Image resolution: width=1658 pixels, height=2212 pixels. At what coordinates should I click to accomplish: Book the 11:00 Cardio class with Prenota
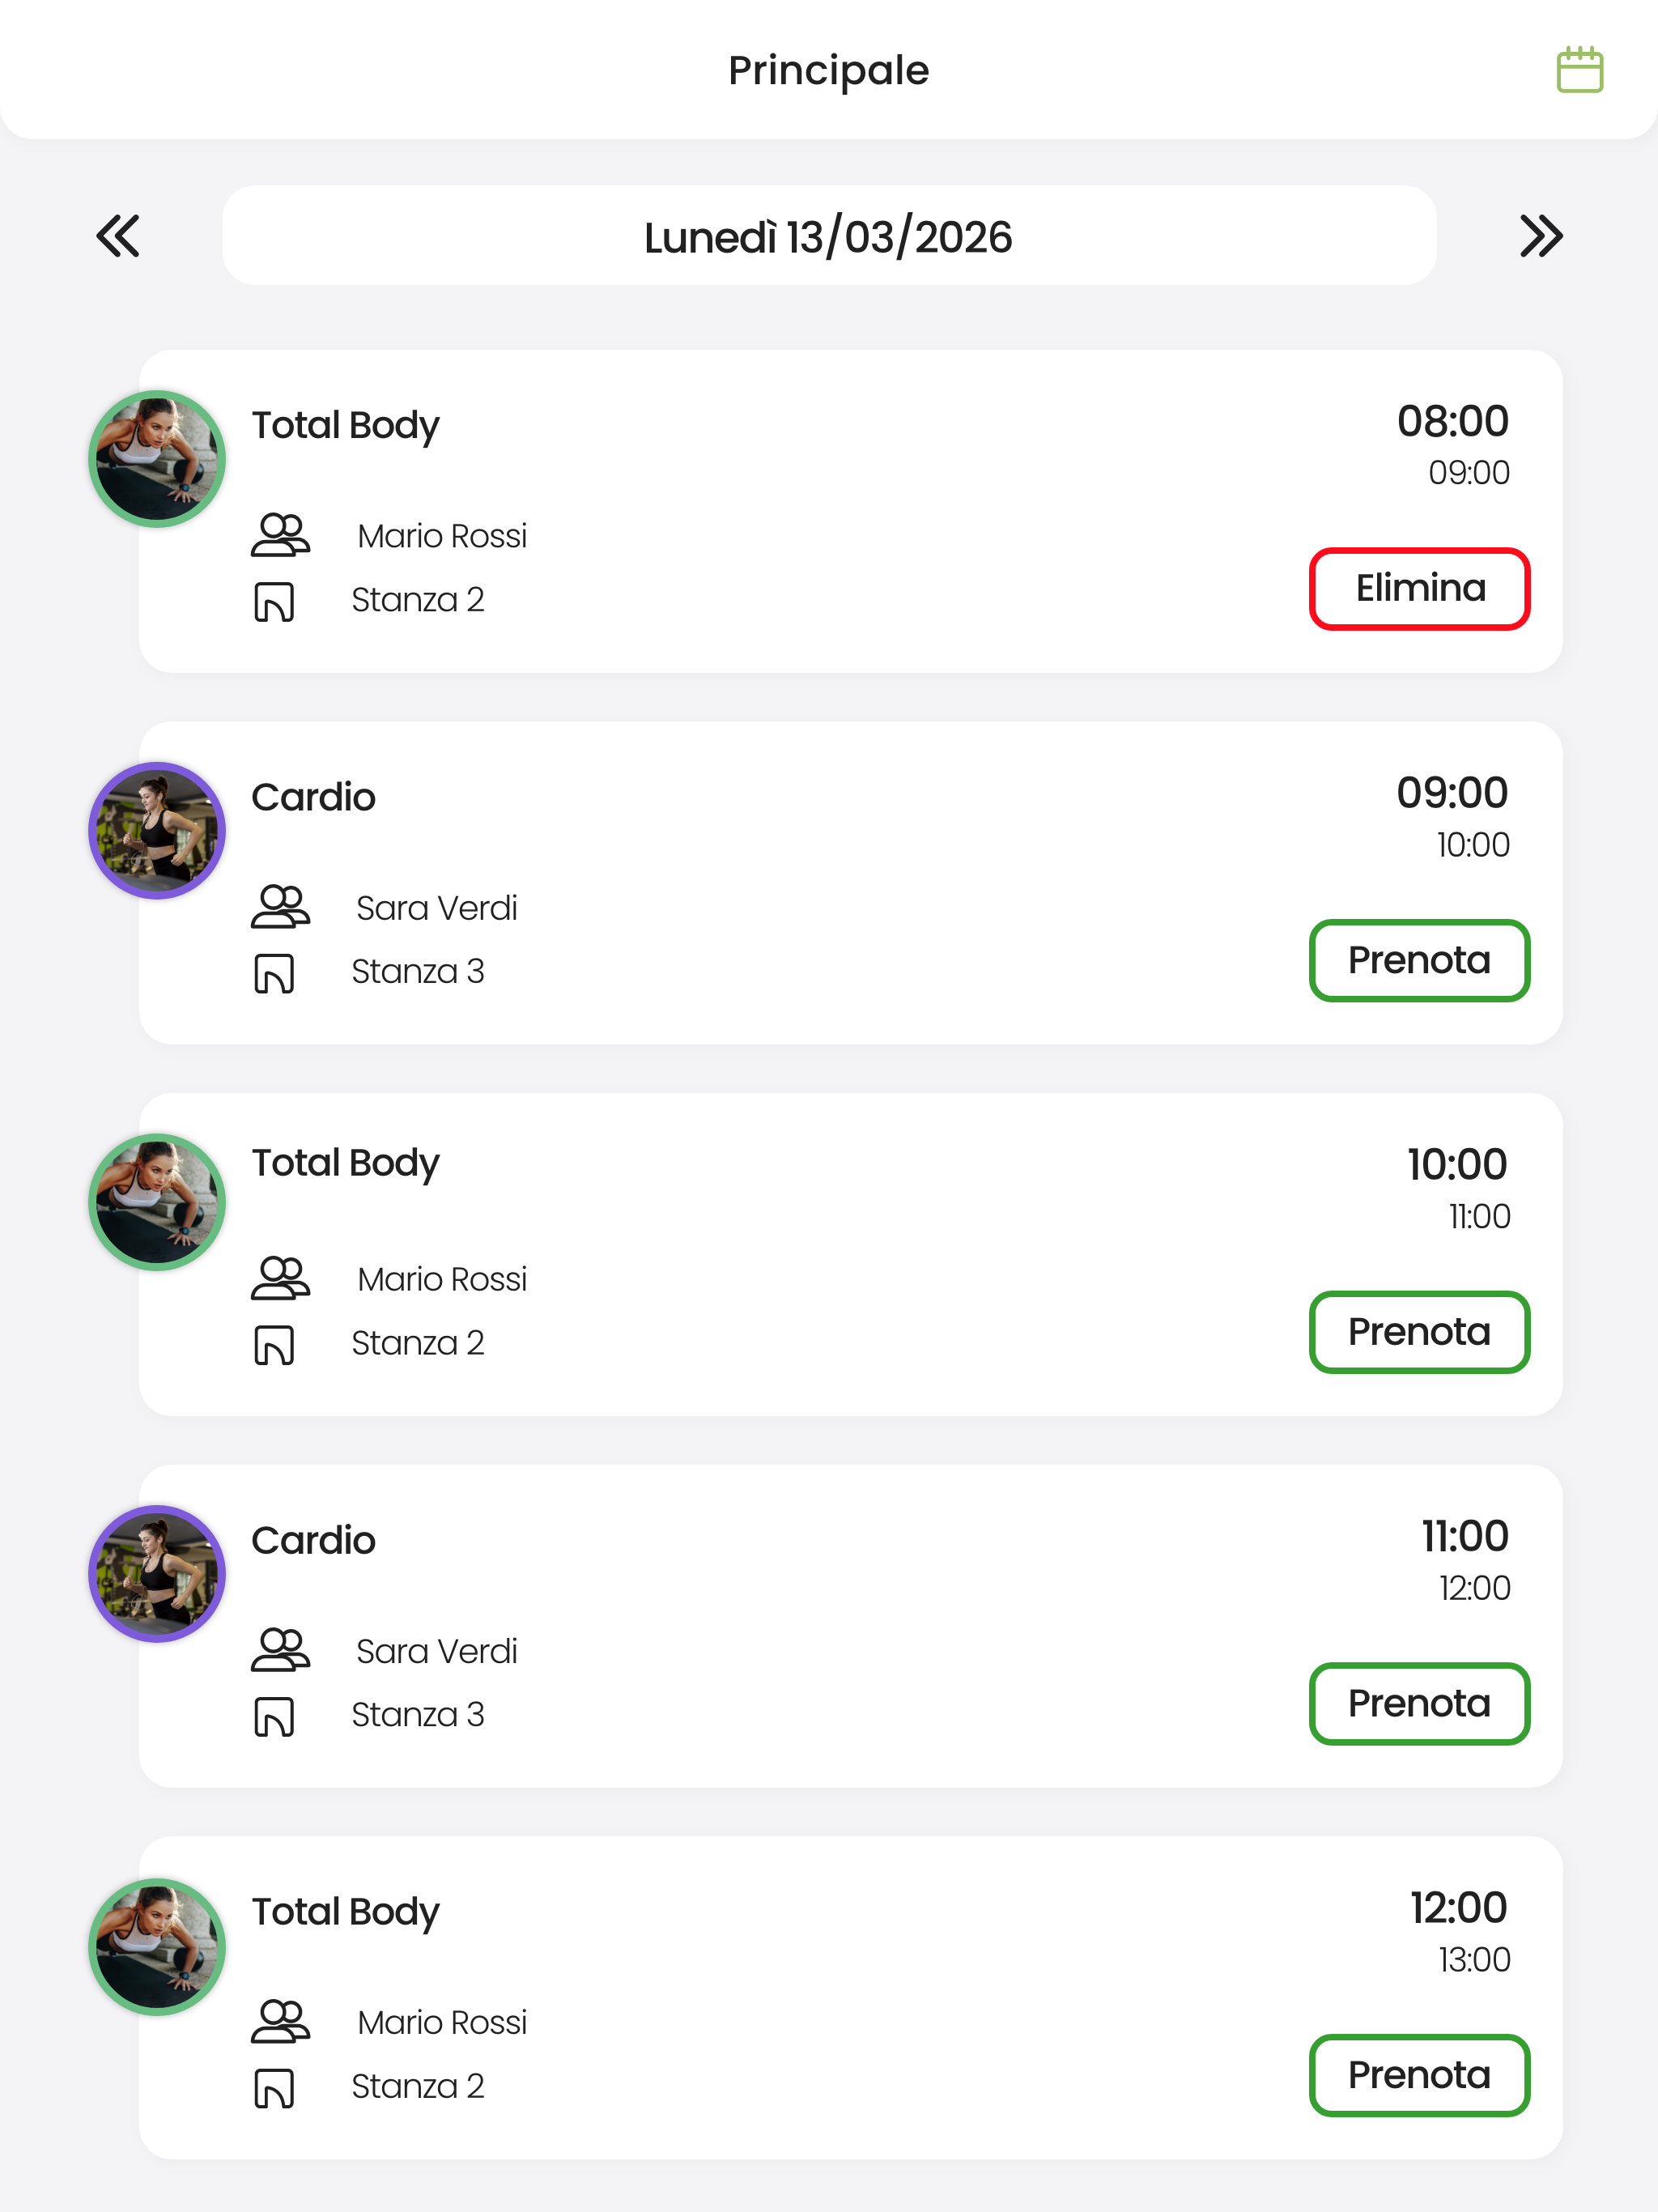[x=1420, y=1704]
